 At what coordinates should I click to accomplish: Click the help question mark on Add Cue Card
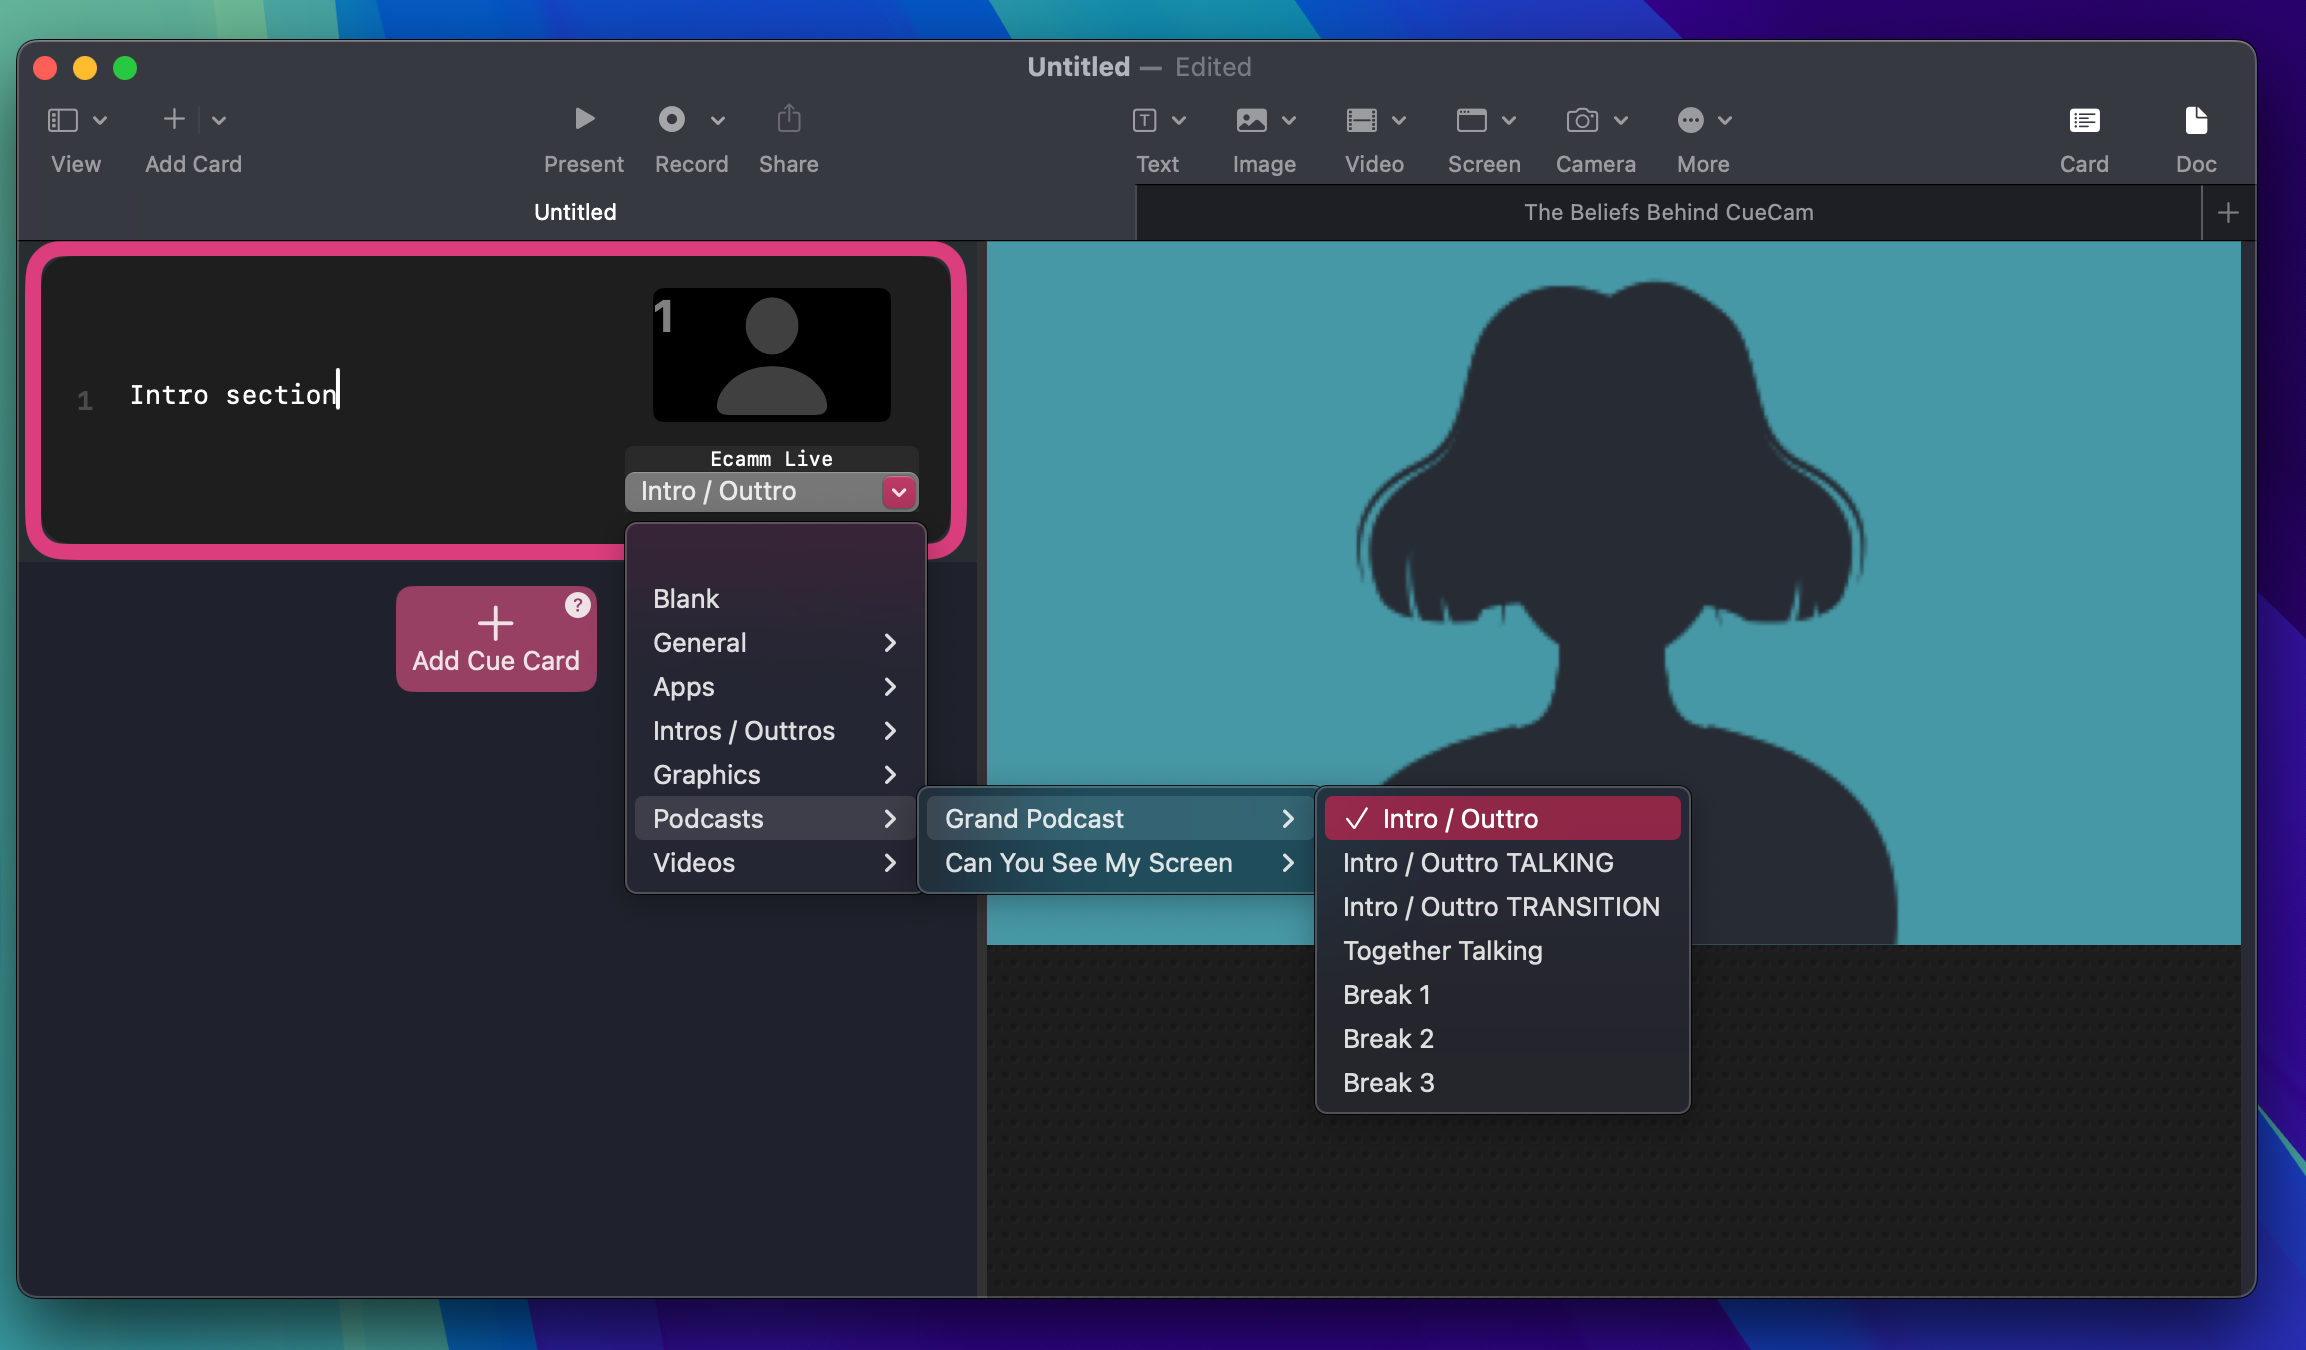577,605
